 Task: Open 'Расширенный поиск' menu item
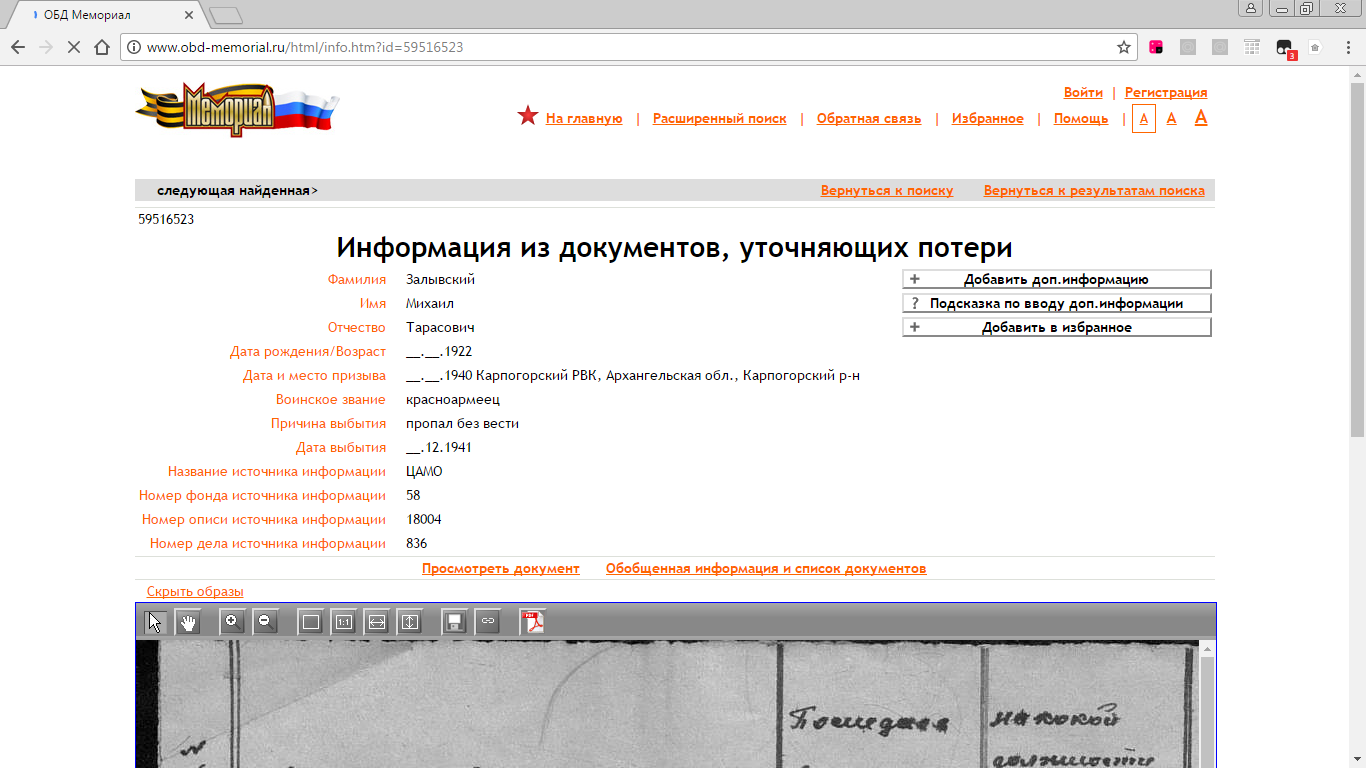click(720, 118)
